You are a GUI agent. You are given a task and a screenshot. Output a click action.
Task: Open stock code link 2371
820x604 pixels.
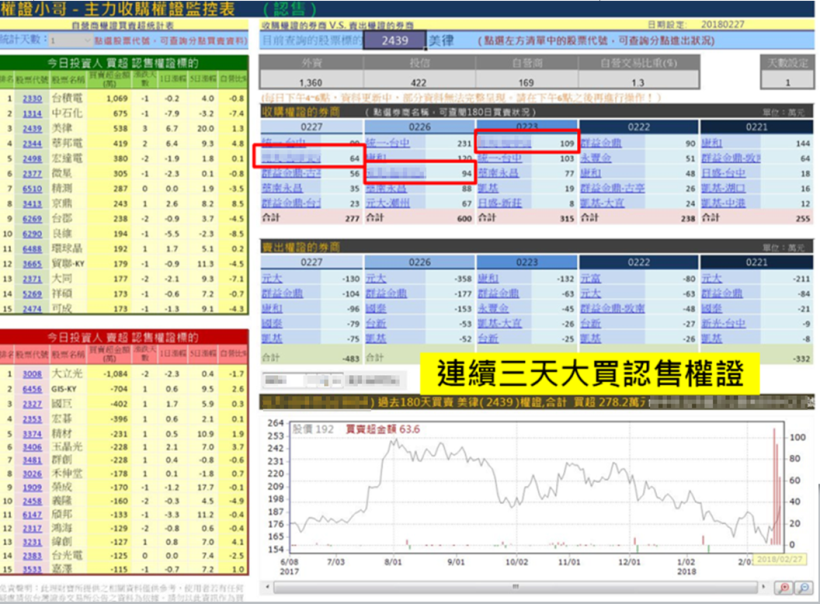click(32, 279)
